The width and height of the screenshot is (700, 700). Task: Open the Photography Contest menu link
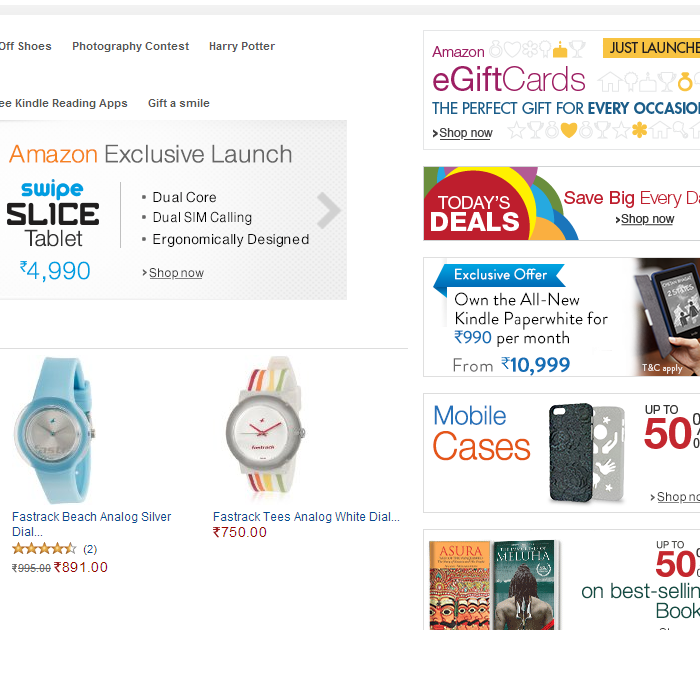130,47
